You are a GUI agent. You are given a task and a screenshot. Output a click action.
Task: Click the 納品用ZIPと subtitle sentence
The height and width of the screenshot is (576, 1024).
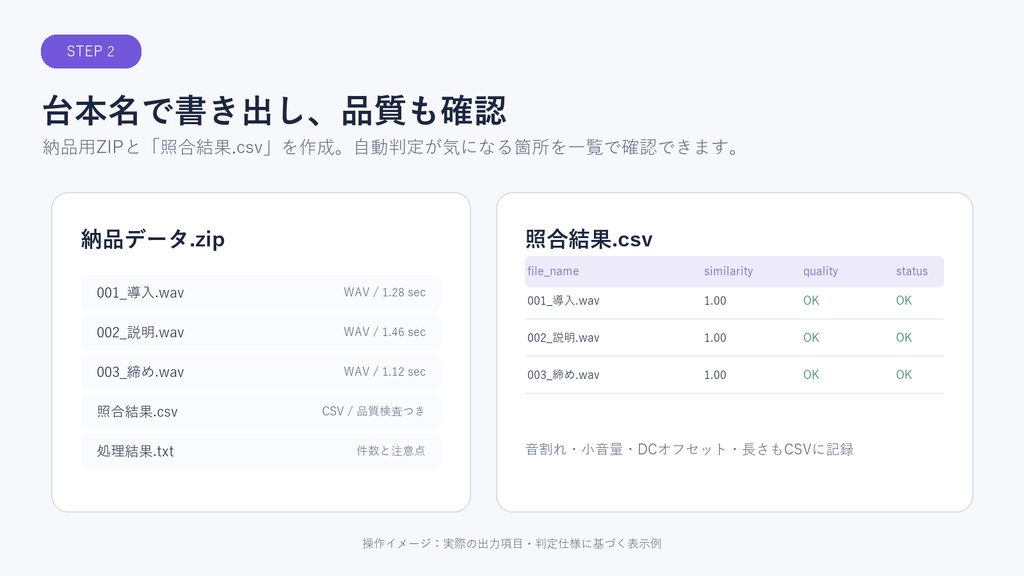[x=392, y=148]
